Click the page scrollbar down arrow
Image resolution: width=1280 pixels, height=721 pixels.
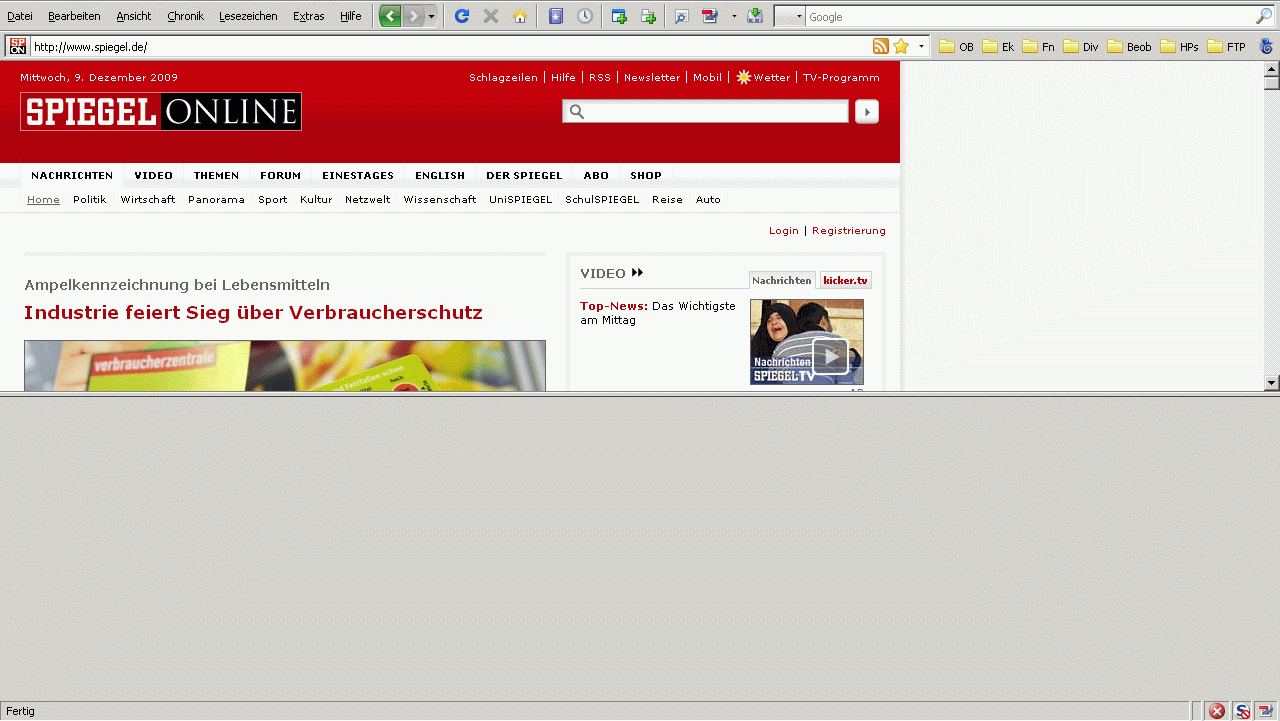pyautogui.click(x=1272, y=382)
